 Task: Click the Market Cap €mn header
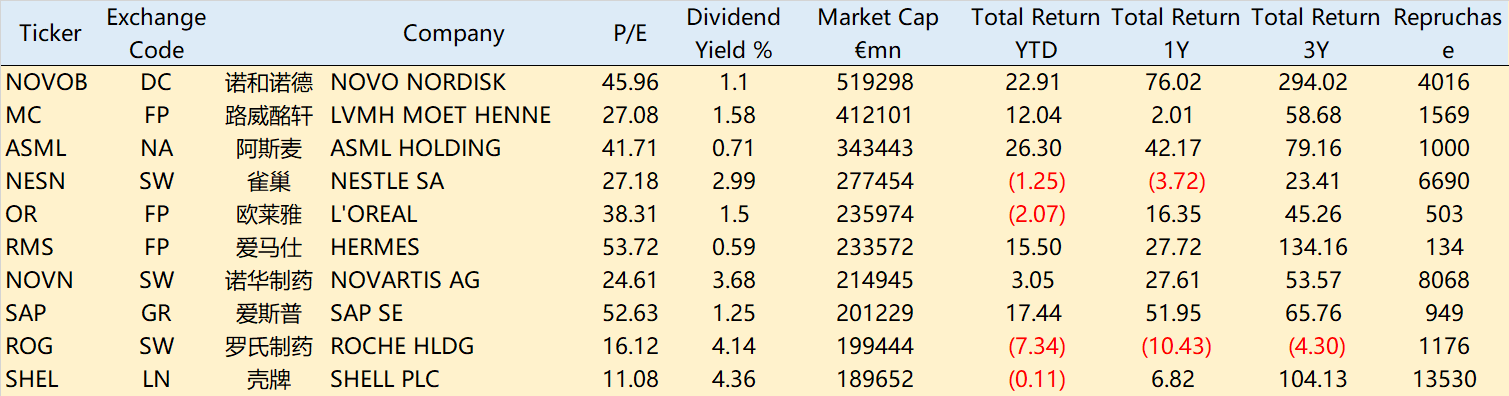pos(878,33)
